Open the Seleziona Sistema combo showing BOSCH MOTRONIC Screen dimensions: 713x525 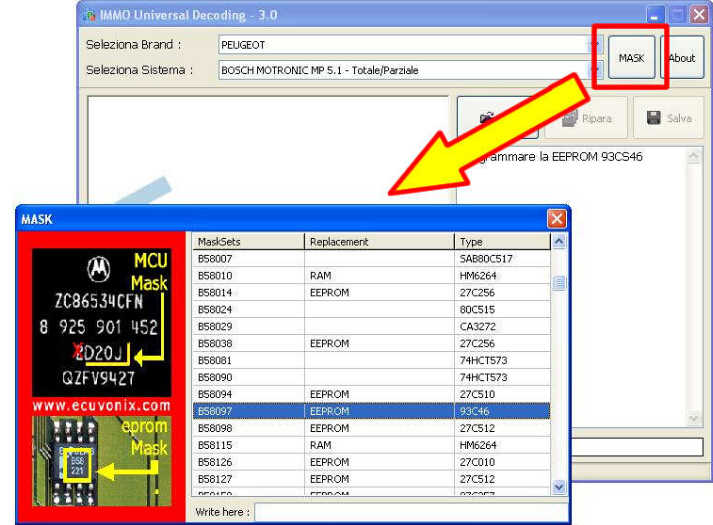(411, 70)
